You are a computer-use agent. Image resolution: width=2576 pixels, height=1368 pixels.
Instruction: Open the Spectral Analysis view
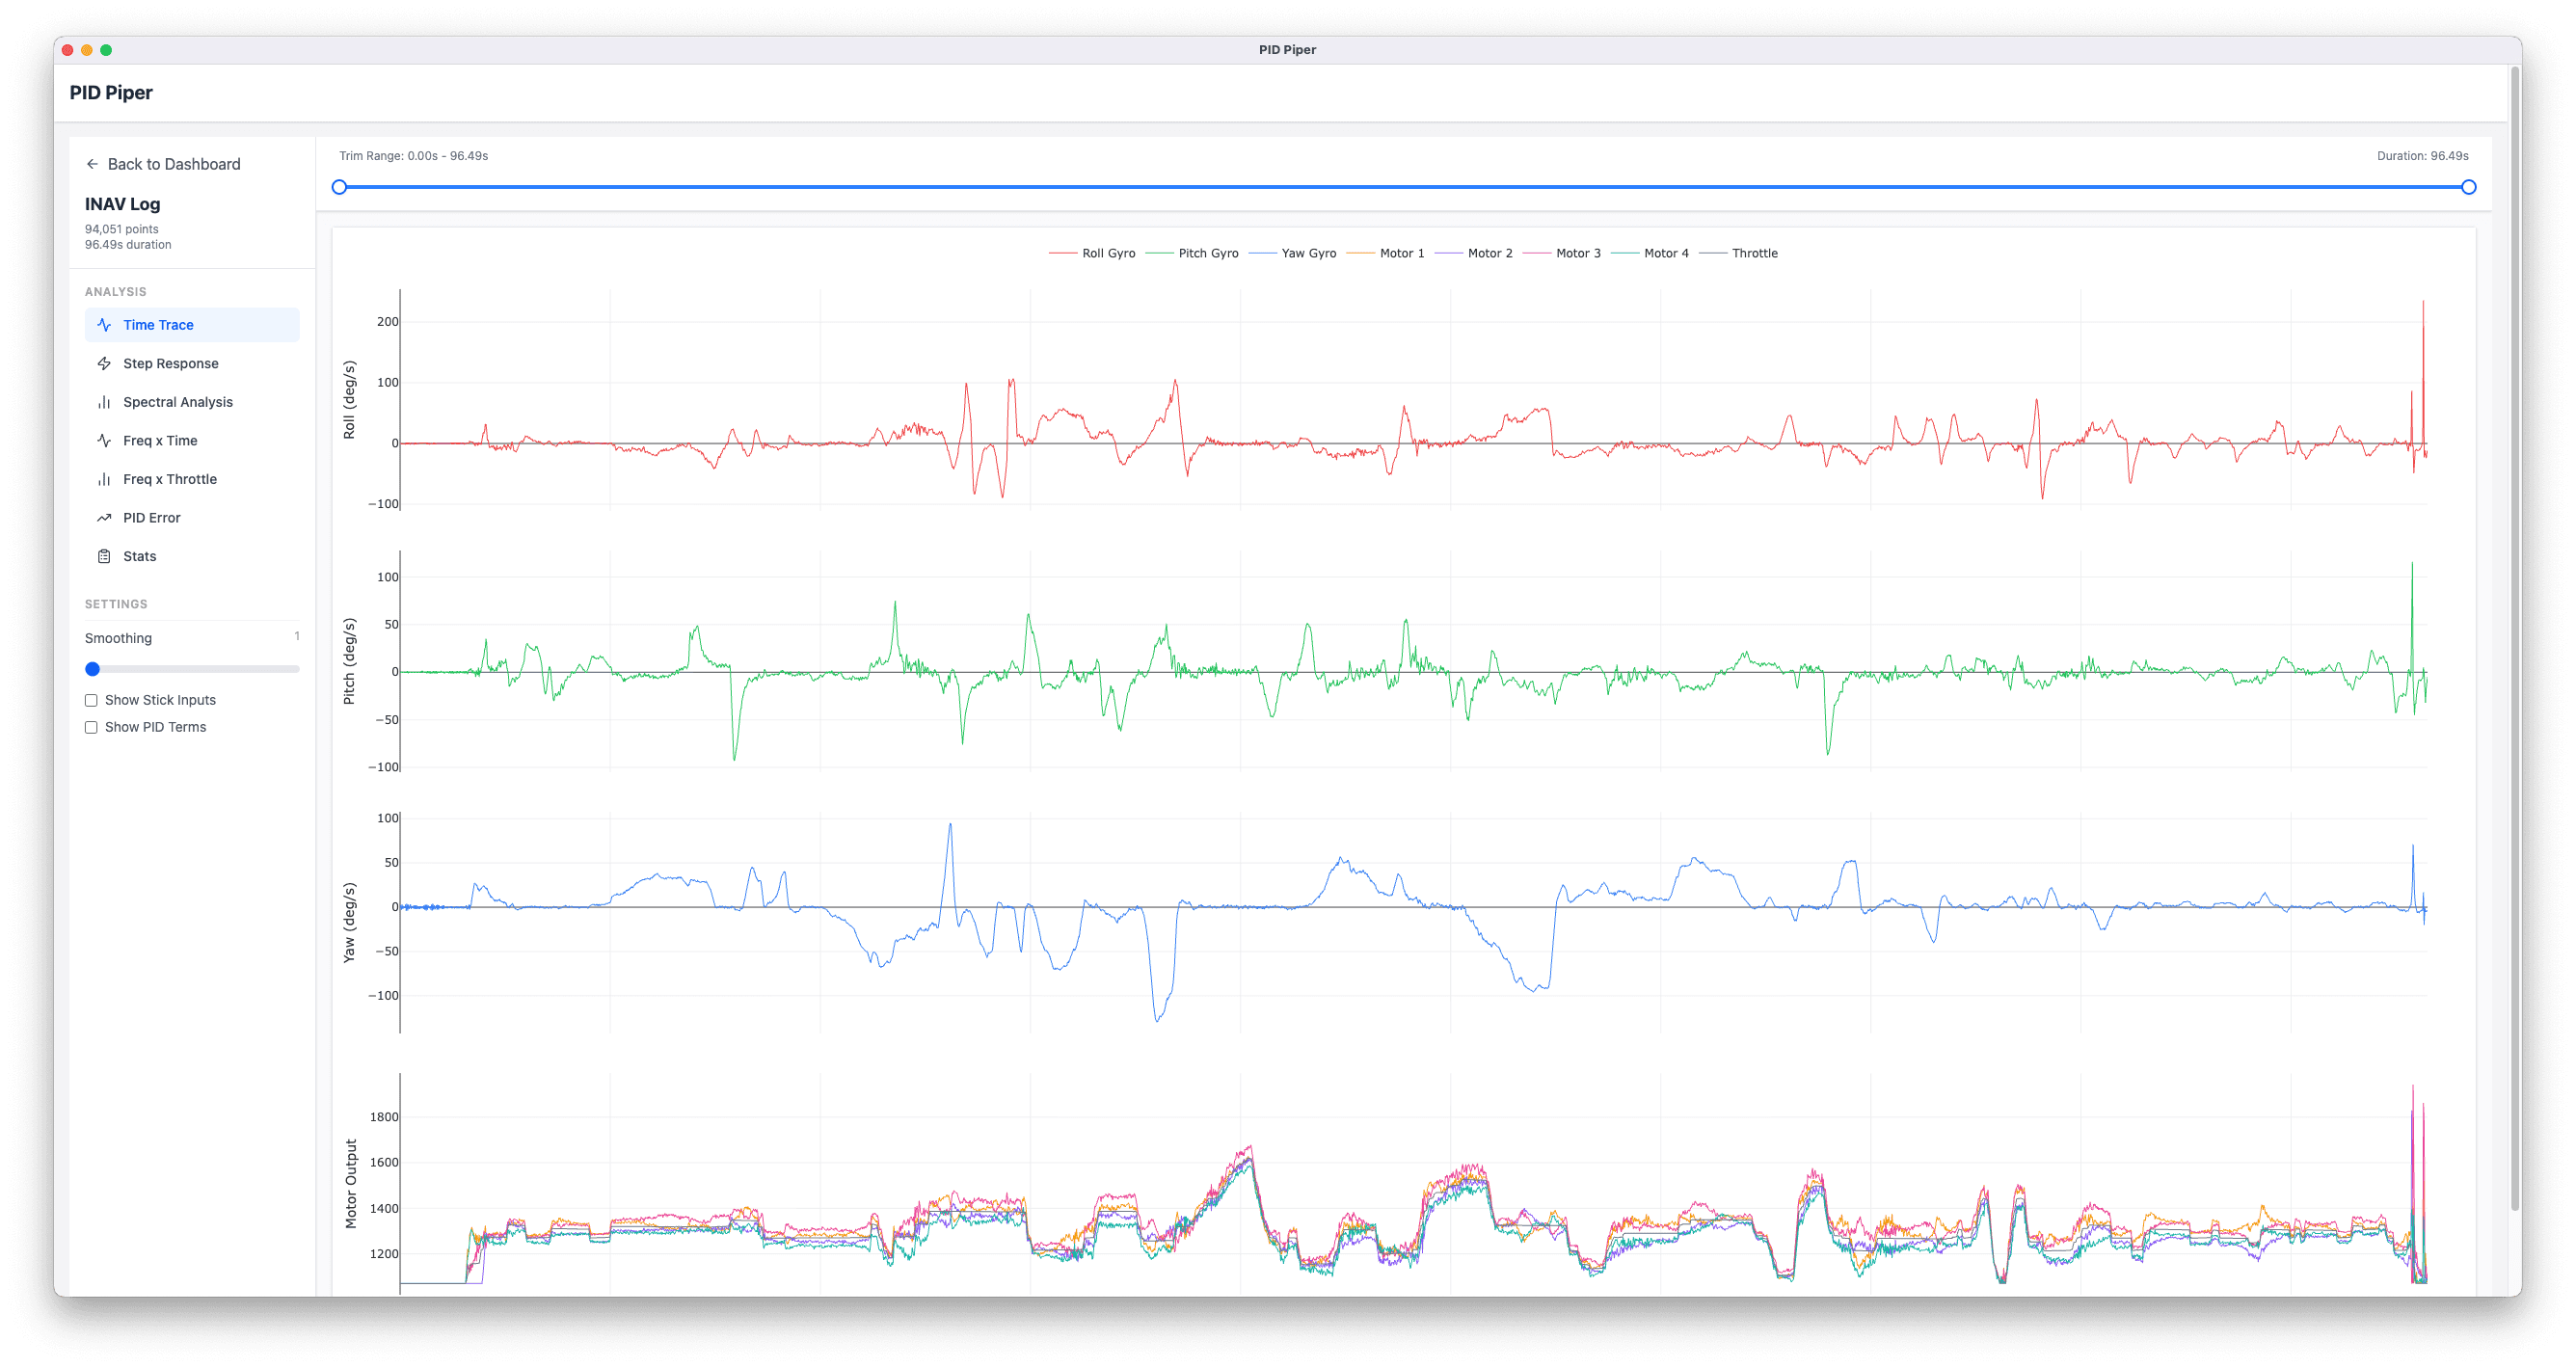pos(177,402)
